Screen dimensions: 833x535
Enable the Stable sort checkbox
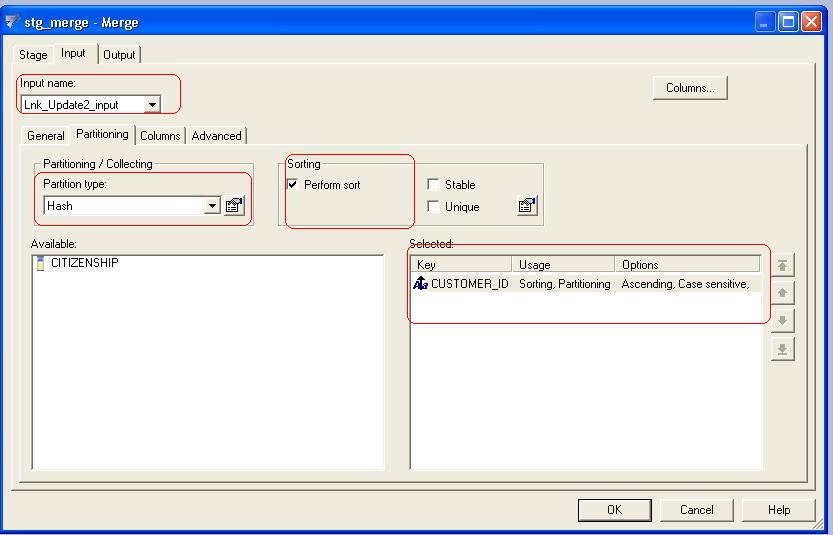[x=433, y=185]
